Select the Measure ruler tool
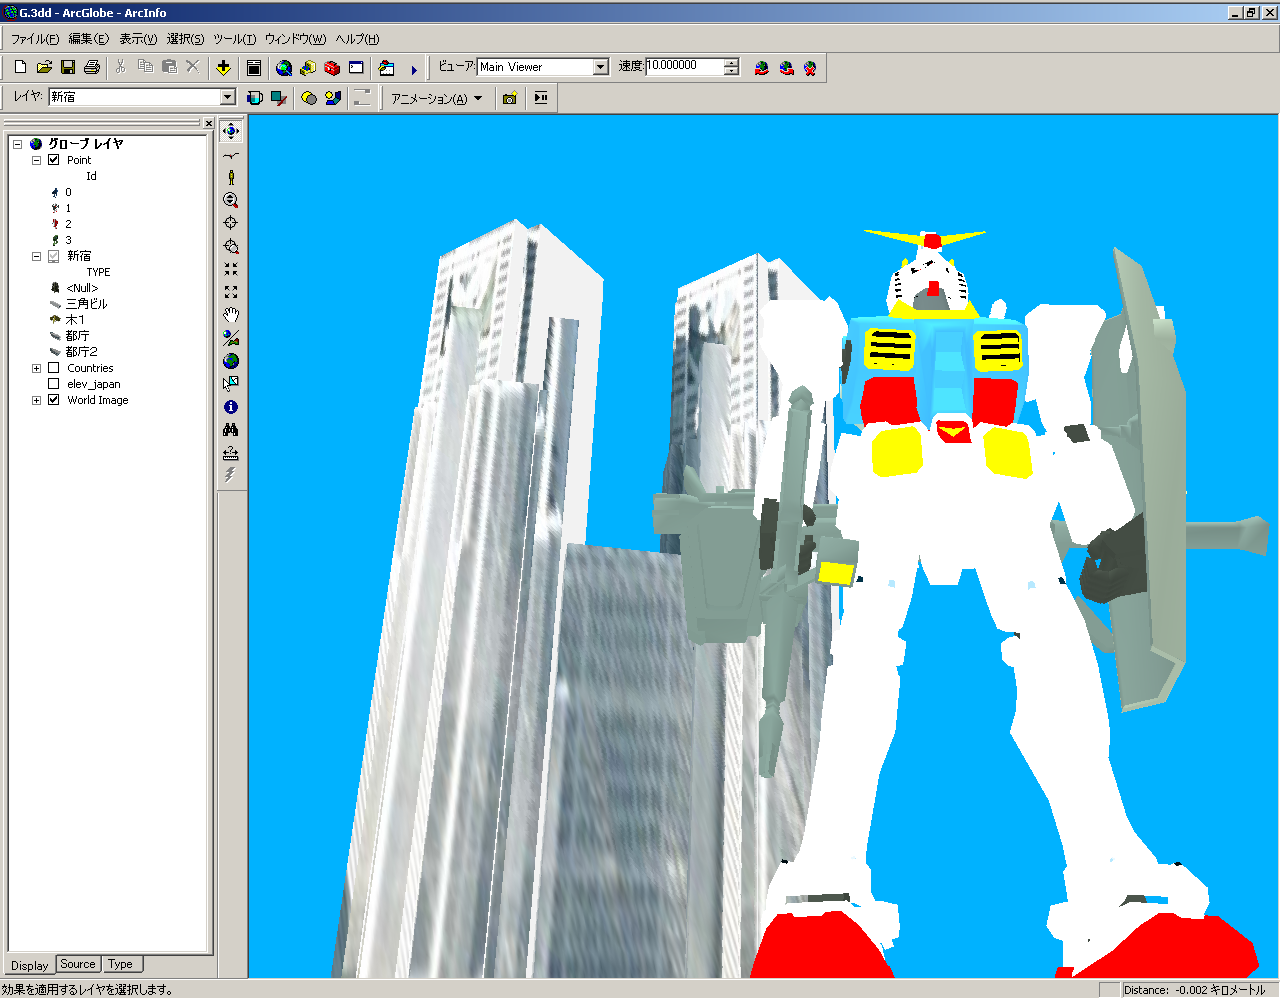This screenshot has height=998, width=1280. (x=231, y=453)
